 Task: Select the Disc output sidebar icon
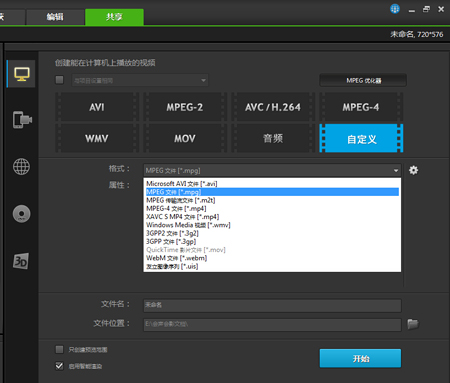pos(21,214)
